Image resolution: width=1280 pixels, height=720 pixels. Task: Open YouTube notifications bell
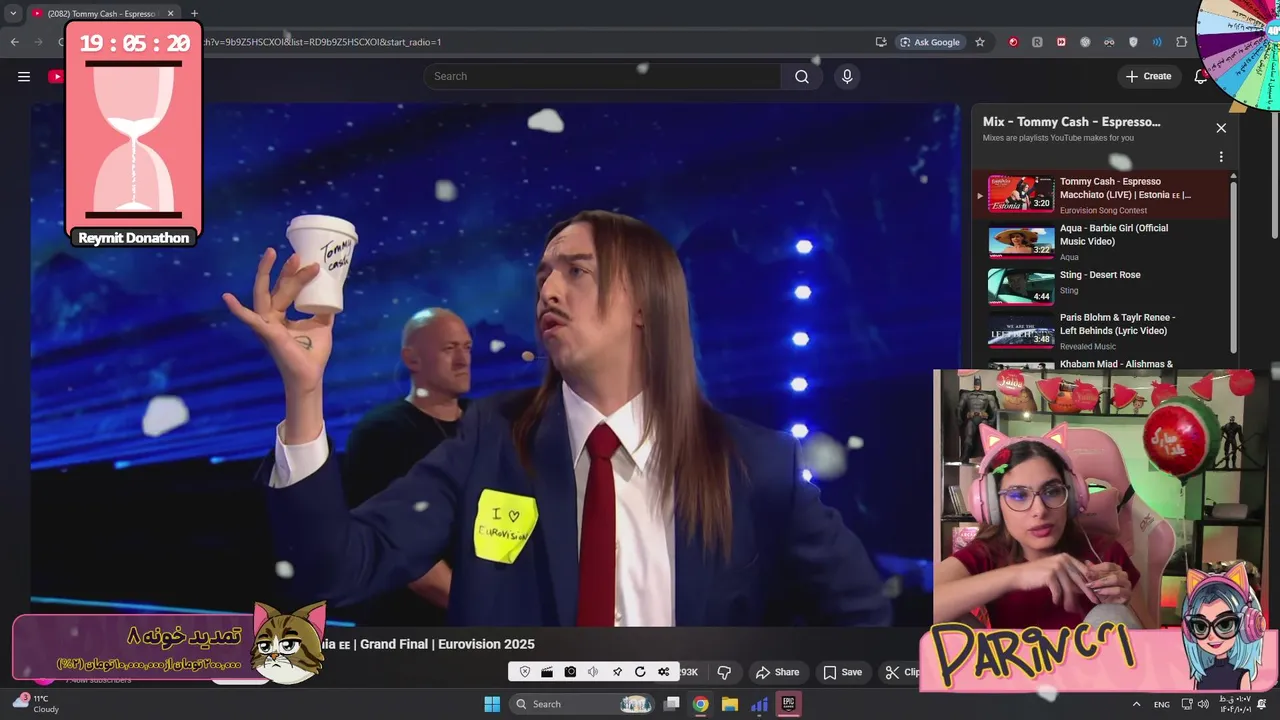coord(1201,76)
